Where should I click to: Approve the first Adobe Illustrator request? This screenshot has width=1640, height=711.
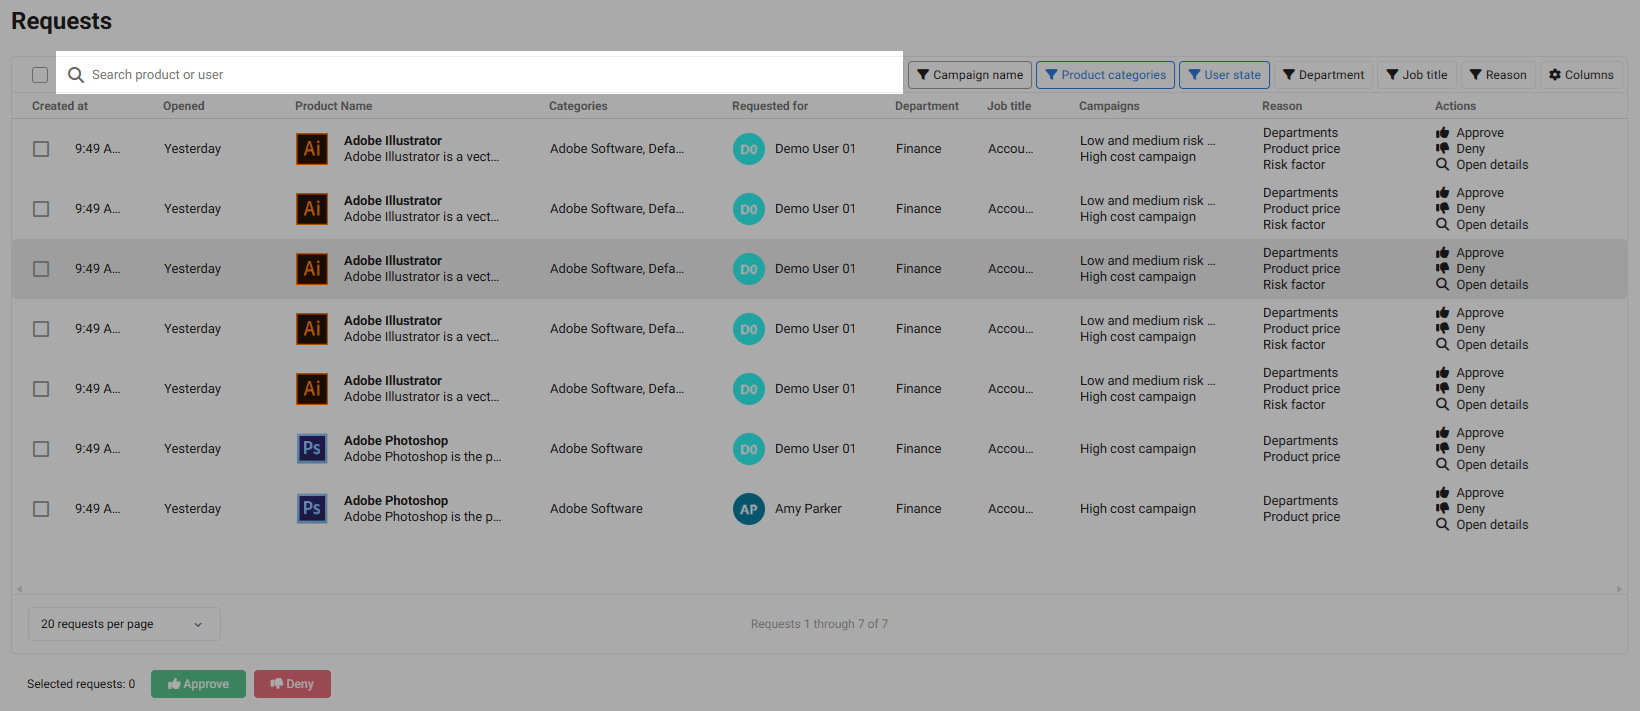(x=1479, y=133)
